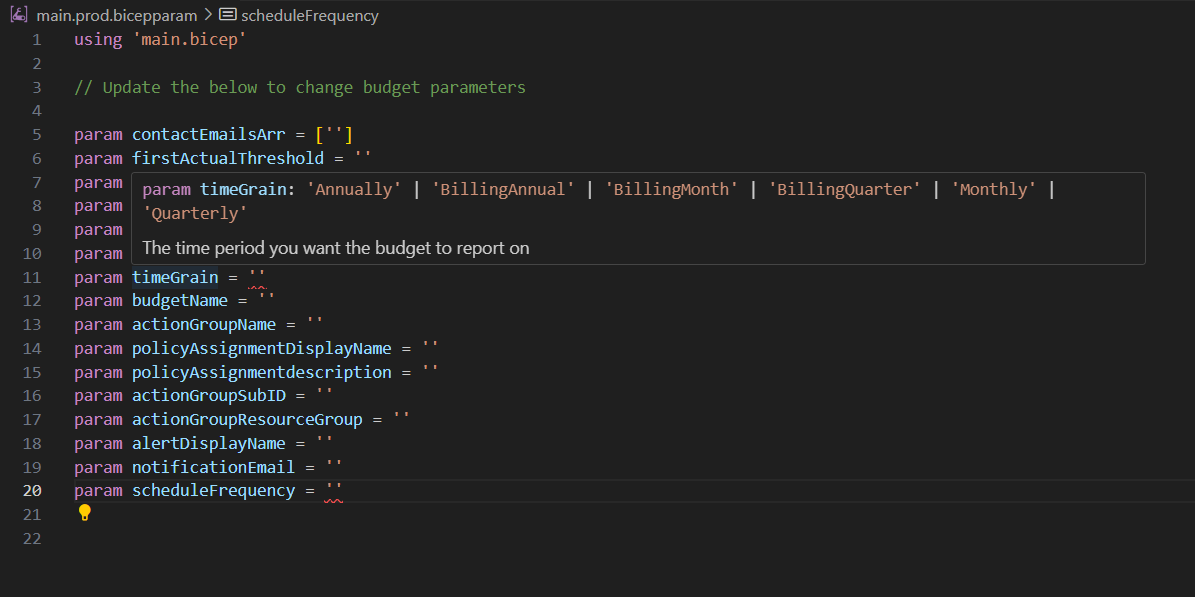Click empty string value of notificationEmail
The image size is (1195, 597).
334,467
